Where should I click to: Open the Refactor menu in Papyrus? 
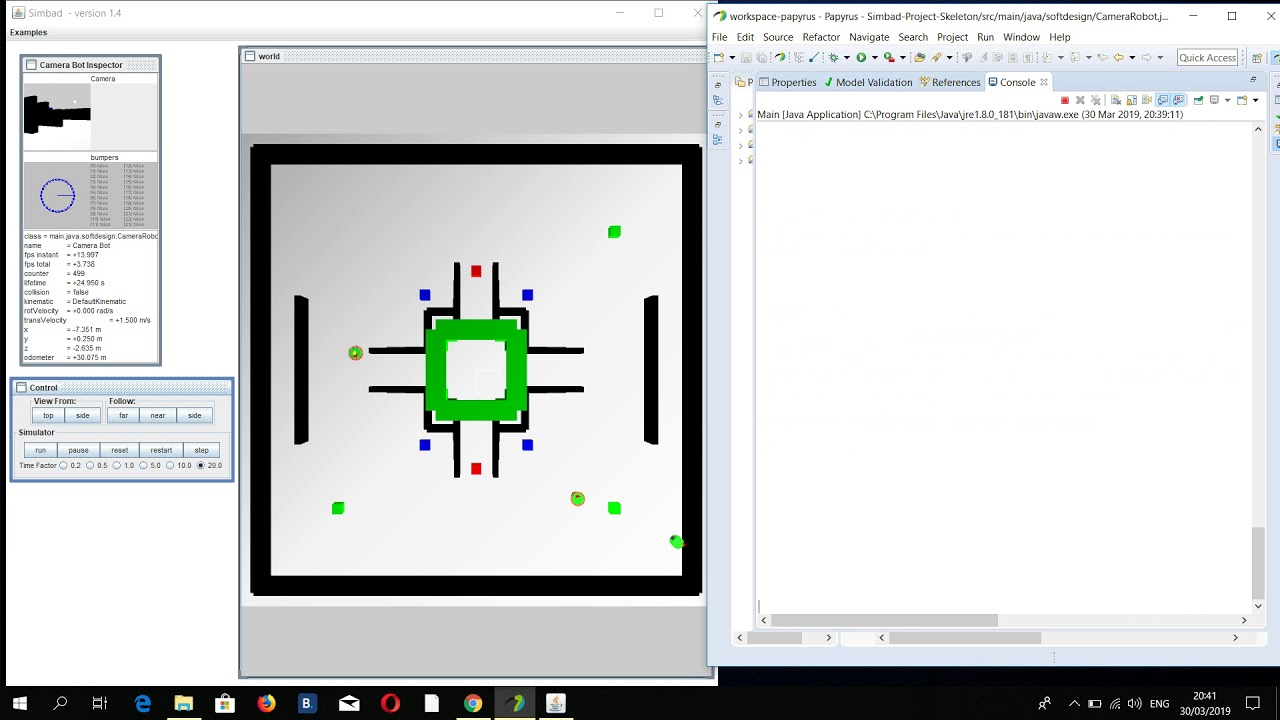point(821,37)
